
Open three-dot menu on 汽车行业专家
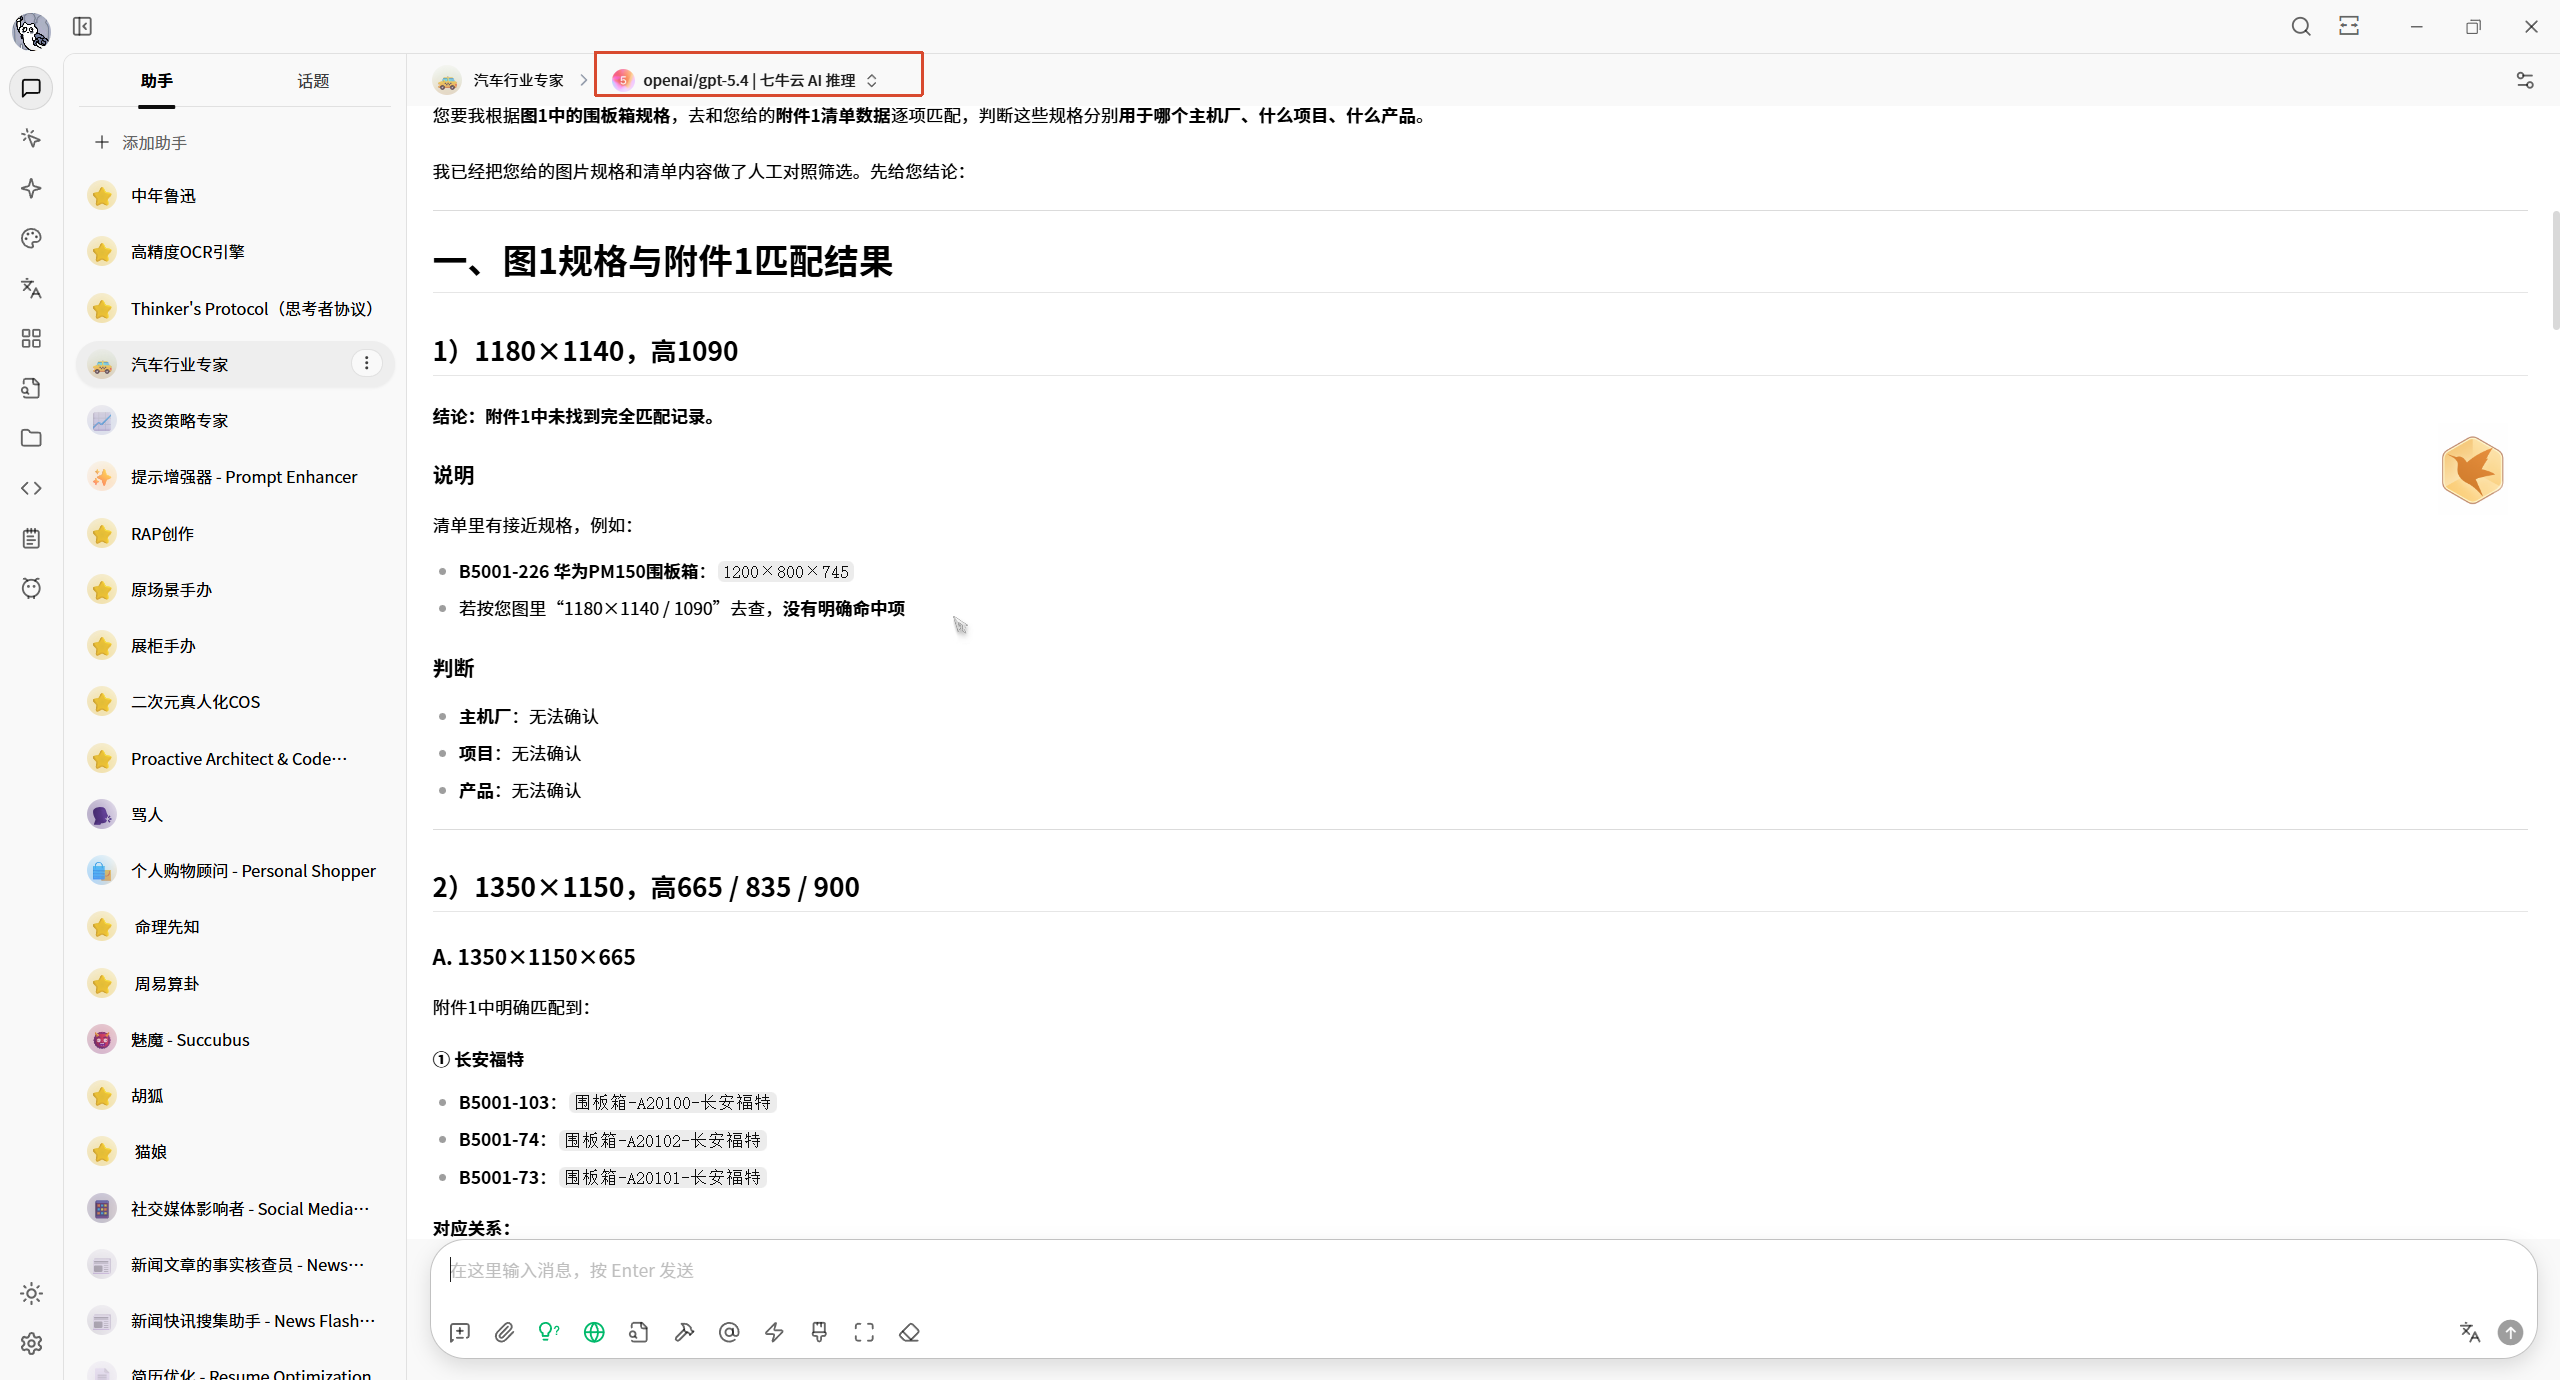point(367,363)
